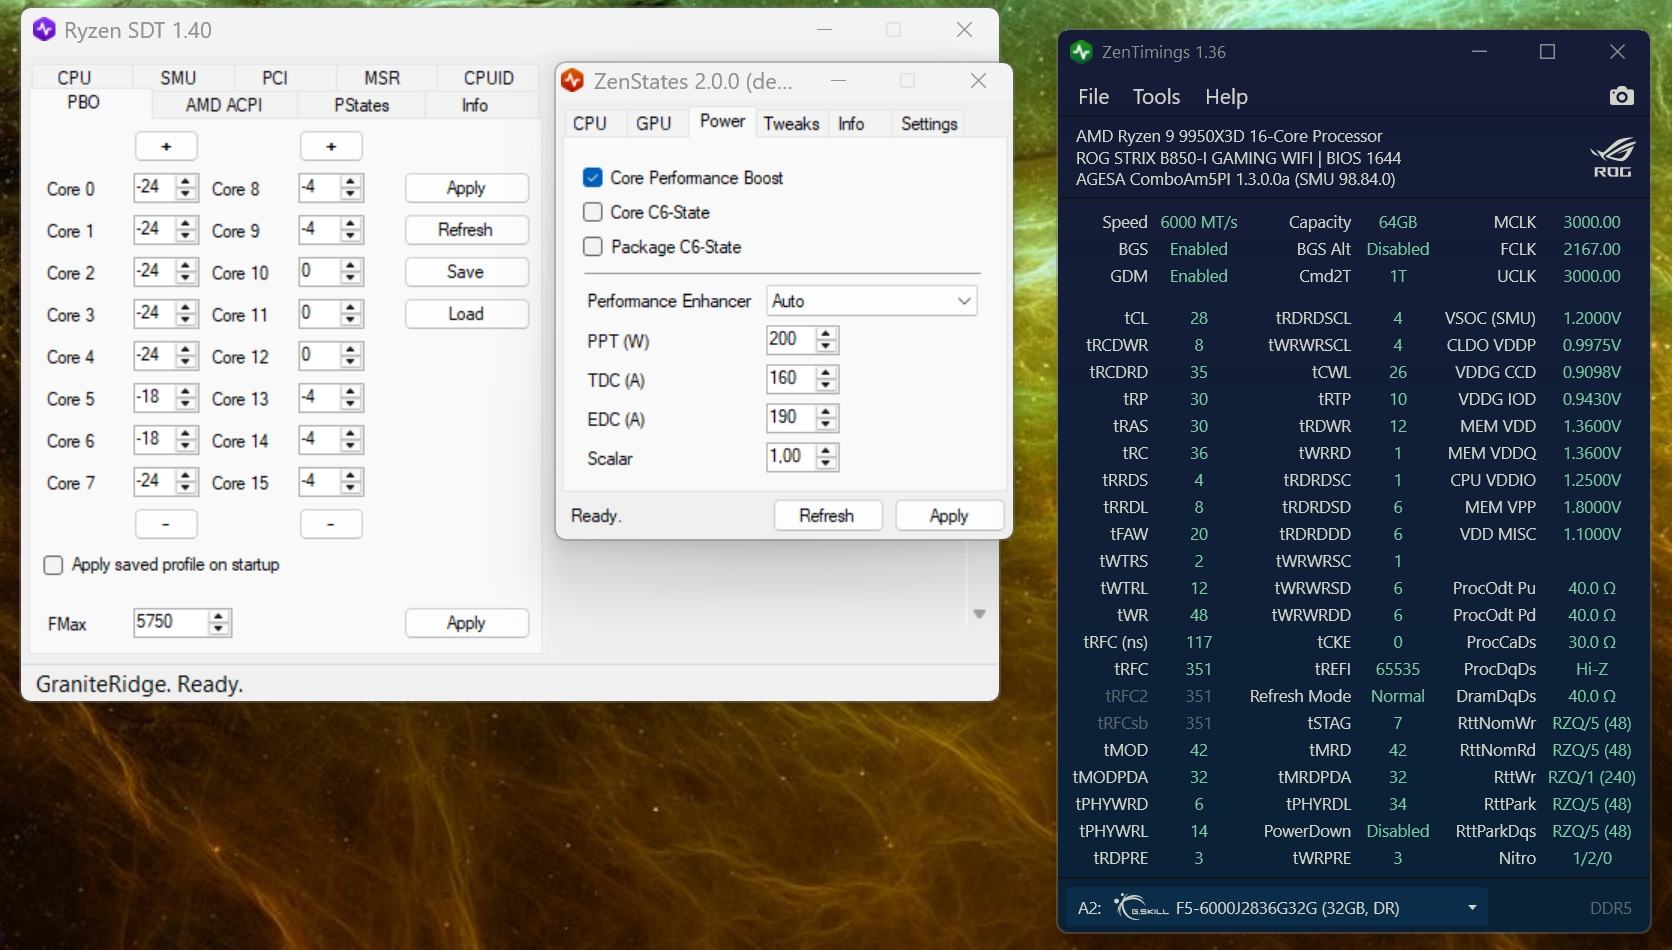
Task: Click the Core 5 offset stepper
Action: [x=186, y=398]
